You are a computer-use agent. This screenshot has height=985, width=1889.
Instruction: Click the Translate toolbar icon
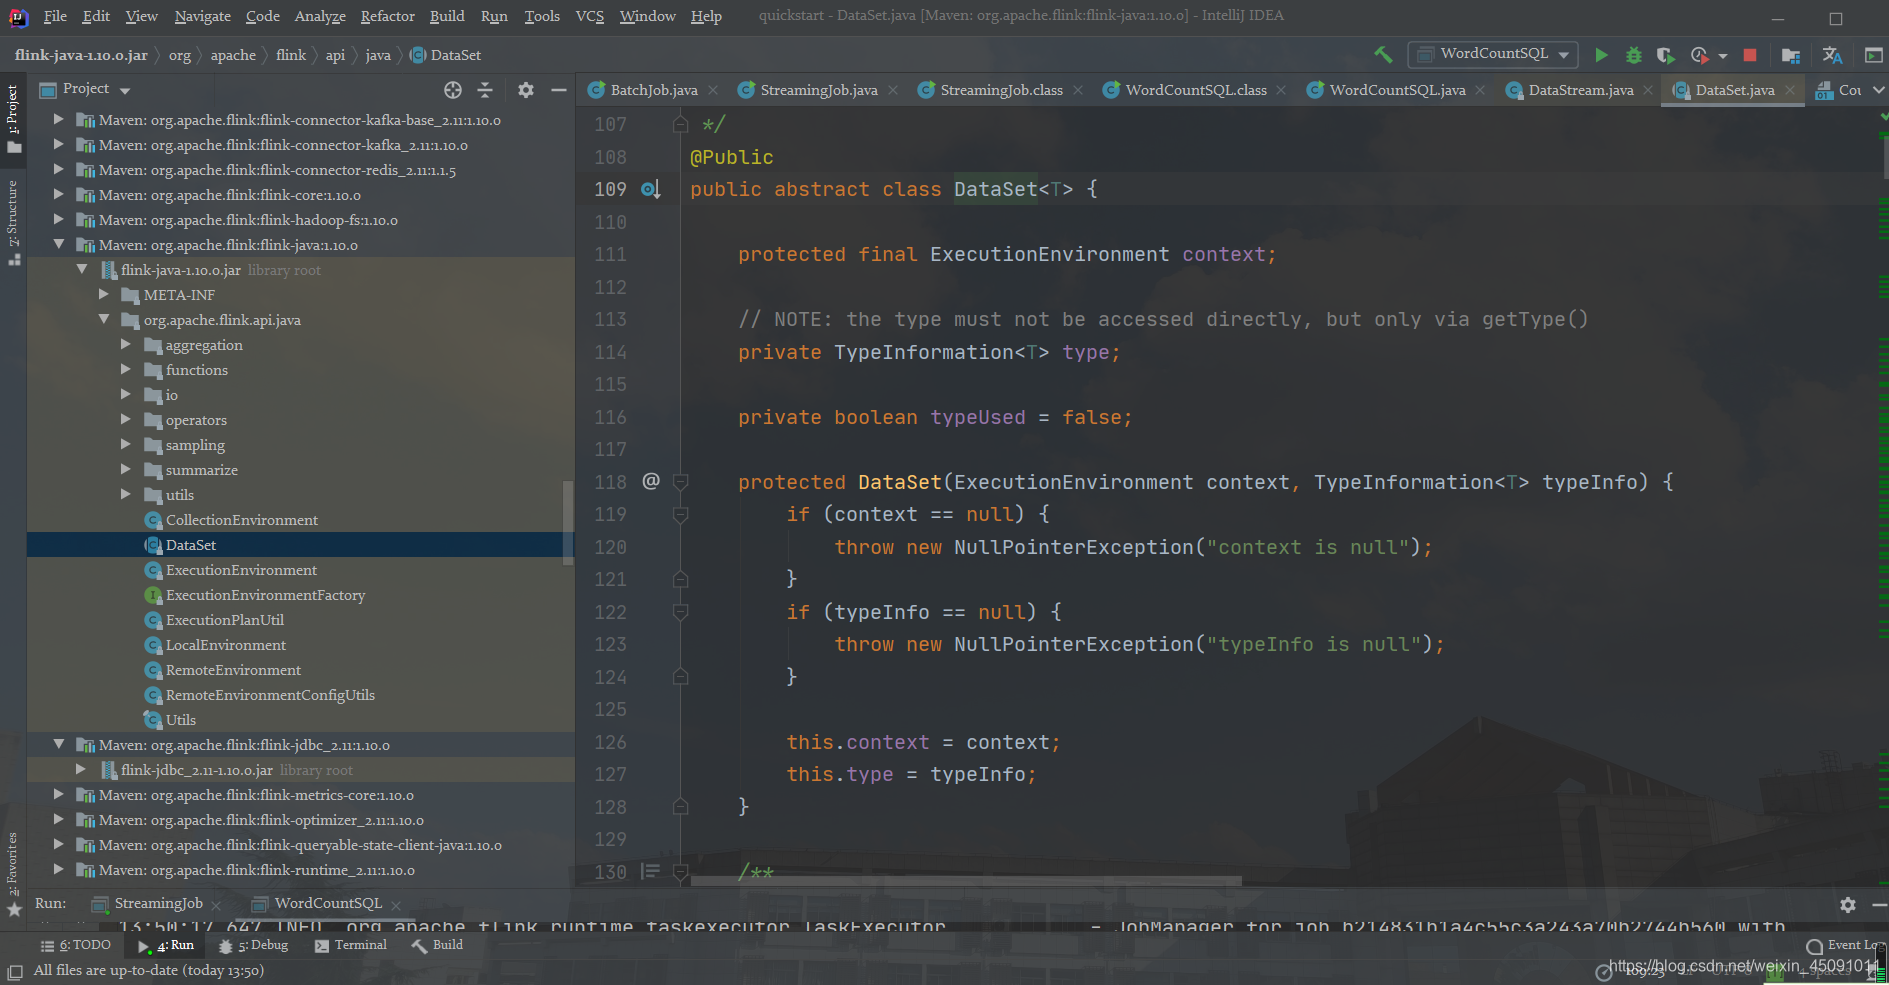pyautogui.click(x=1832, y=55)
